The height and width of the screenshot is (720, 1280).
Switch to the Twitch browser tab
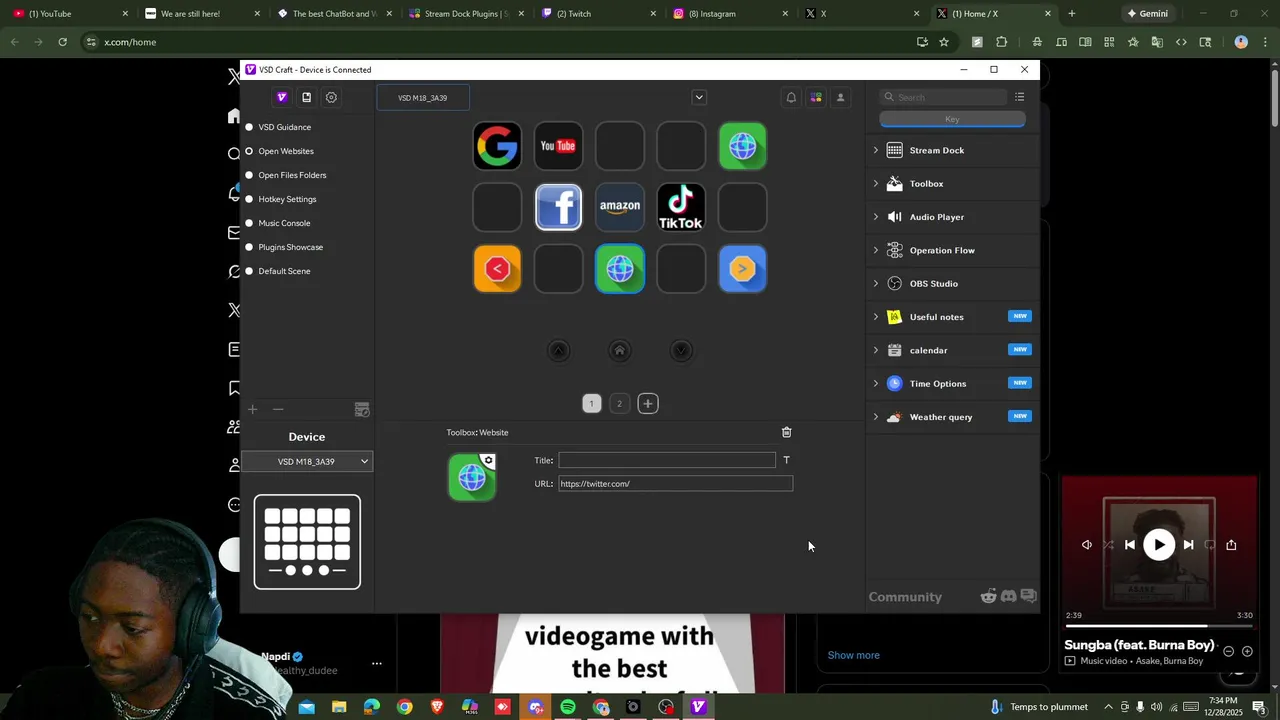tap(600, 14)
